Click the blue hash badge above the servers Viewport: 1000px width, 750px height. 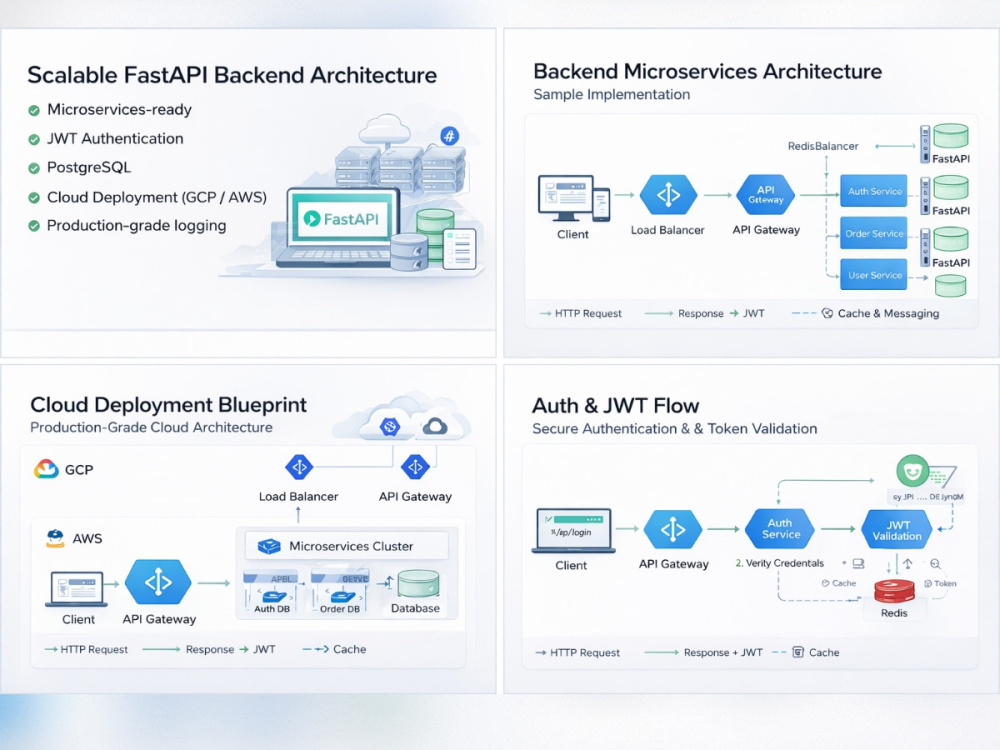coord(450,136)
